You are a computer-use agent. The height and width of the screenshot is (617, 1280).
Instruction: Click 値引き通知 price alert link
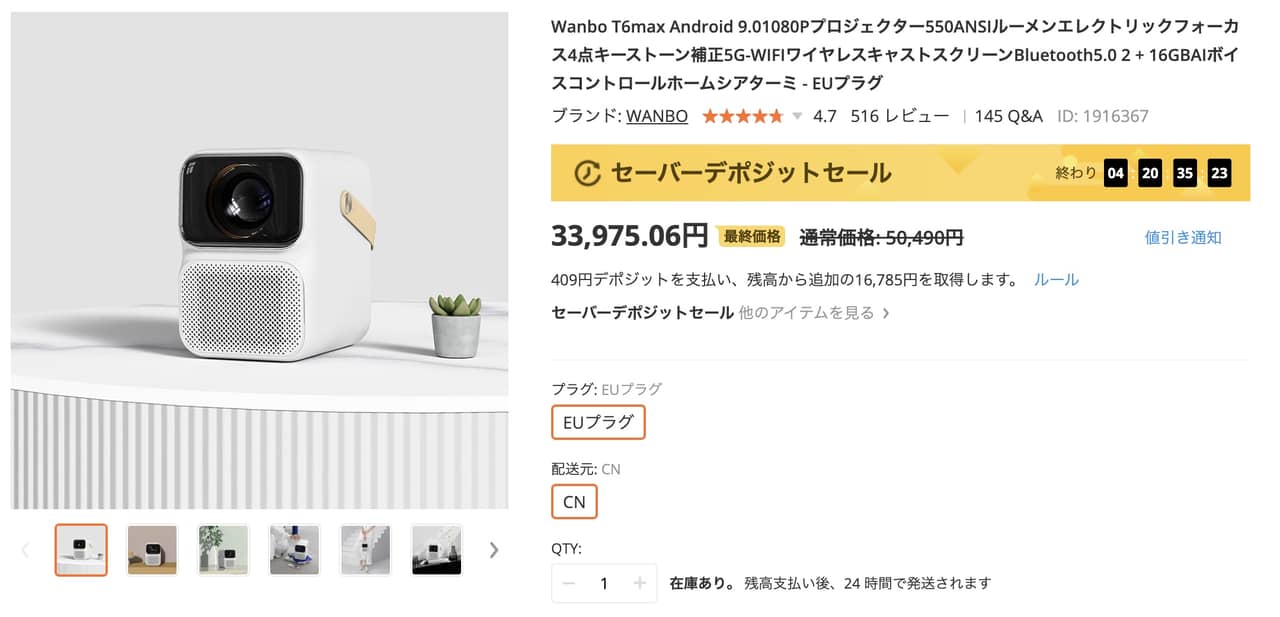[x=1183, y=237]
